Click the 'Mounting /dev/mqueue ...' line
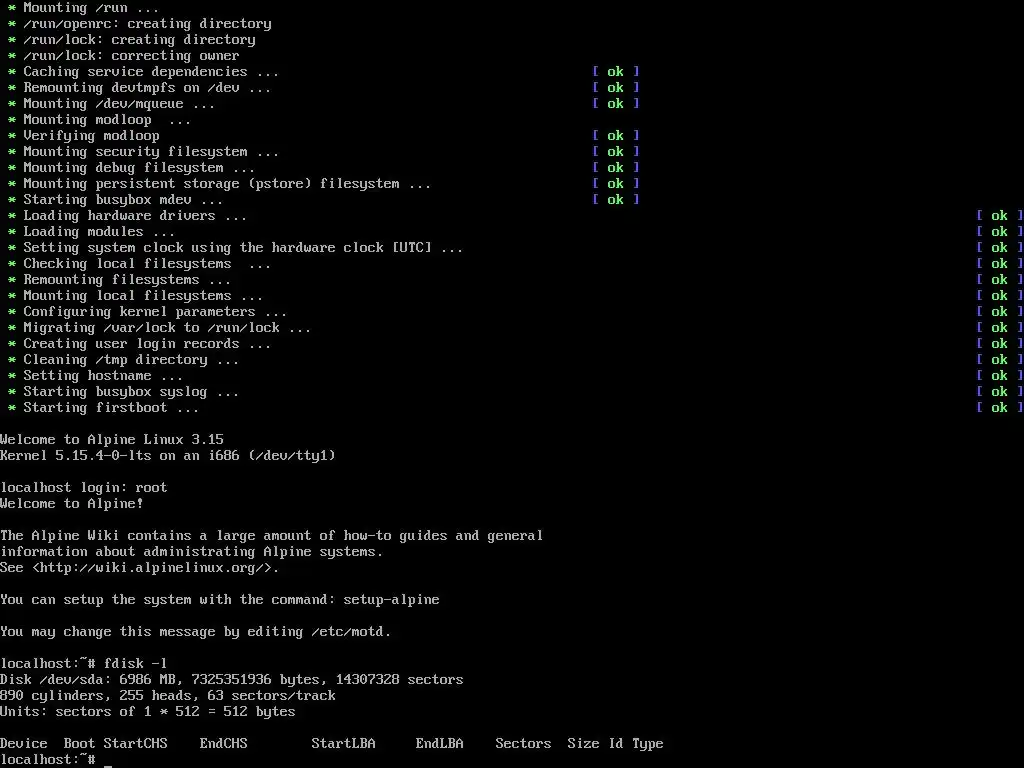The height and width of the screenshot is (768, 1024). pos(112,104)
